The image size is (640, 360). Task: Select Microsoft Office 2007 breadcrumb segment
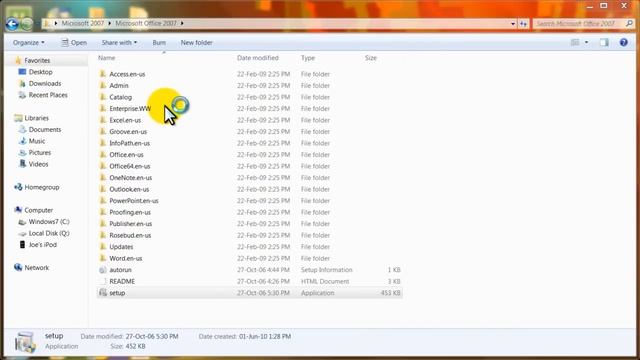146,23
